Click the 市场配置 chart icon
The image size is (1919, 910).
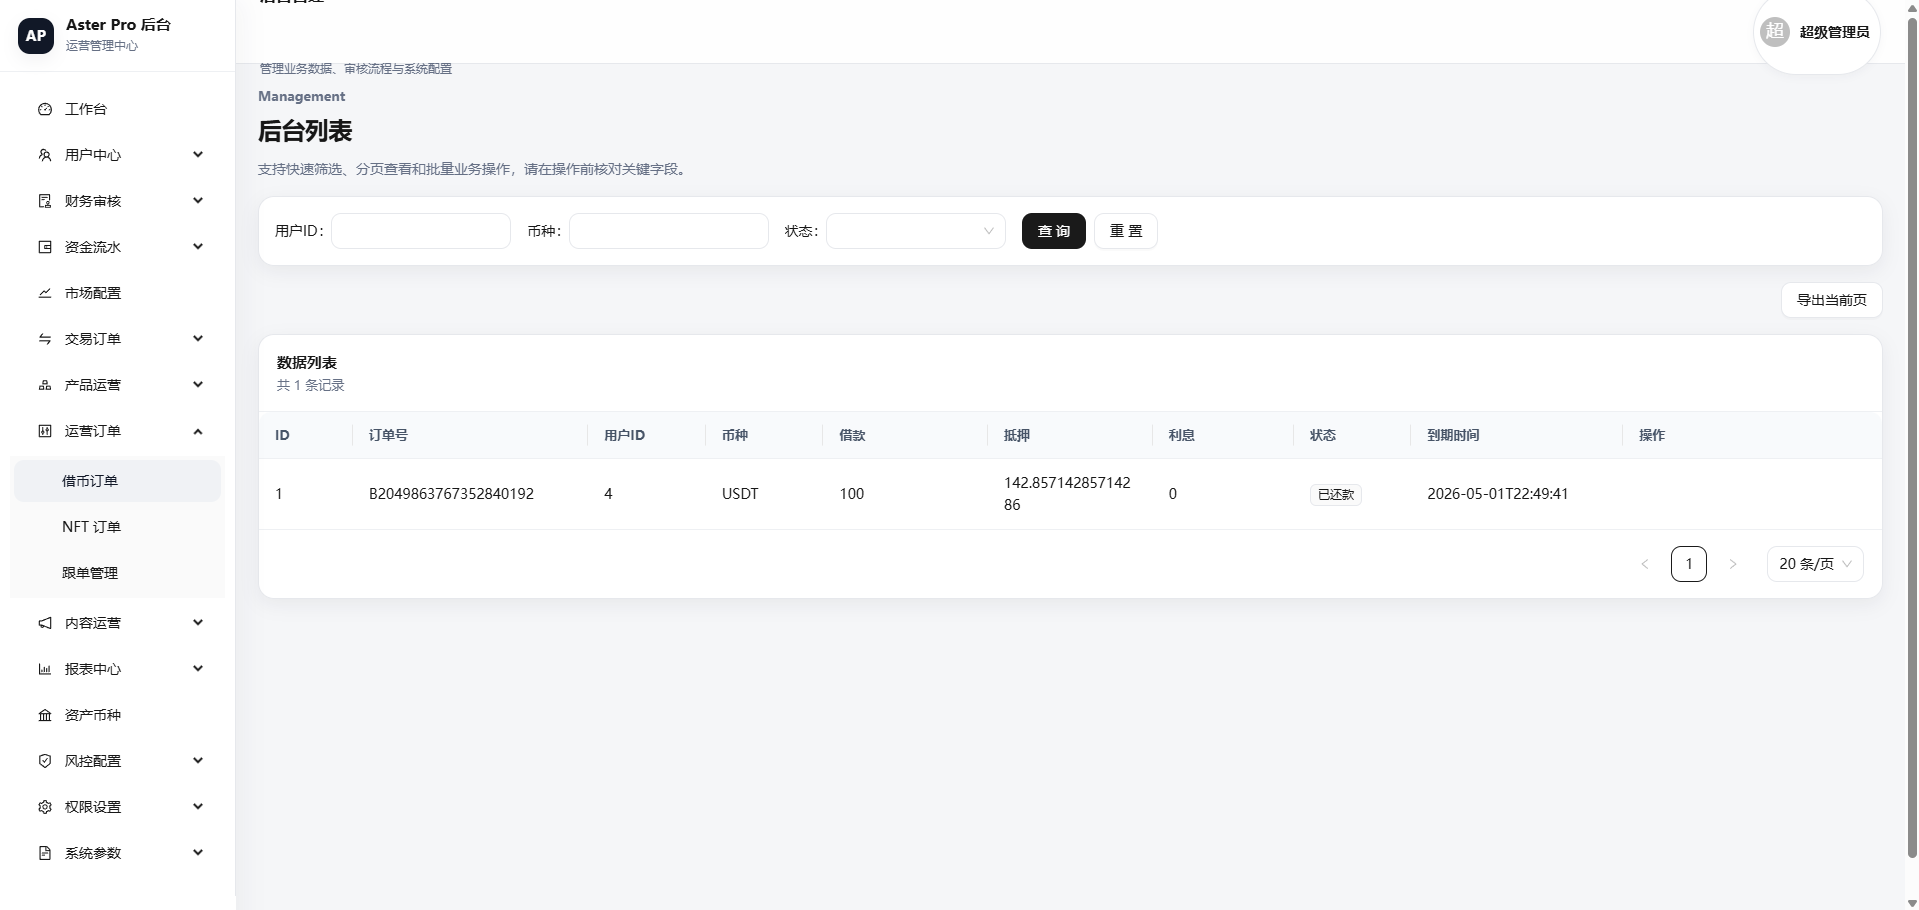tap(45, 293)
